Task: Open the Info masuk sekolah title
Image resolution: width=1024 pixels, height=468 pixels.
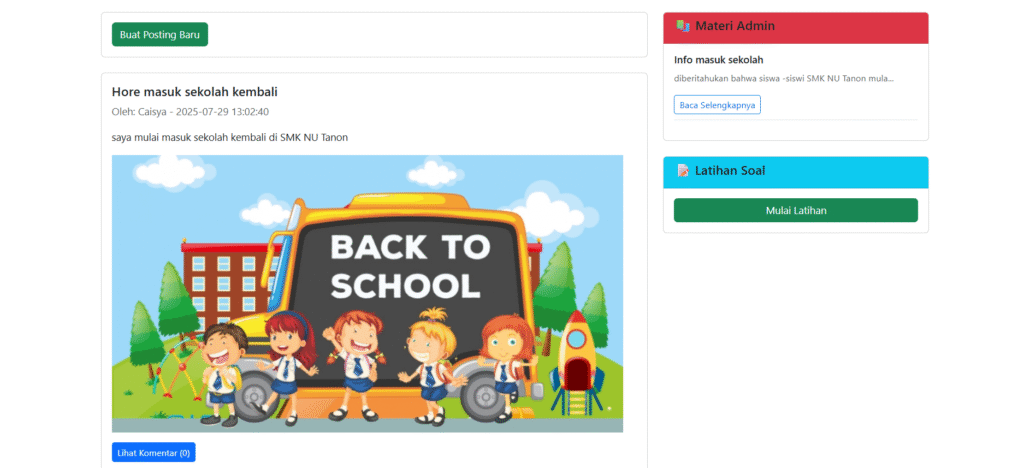Action: coord(718,60)
